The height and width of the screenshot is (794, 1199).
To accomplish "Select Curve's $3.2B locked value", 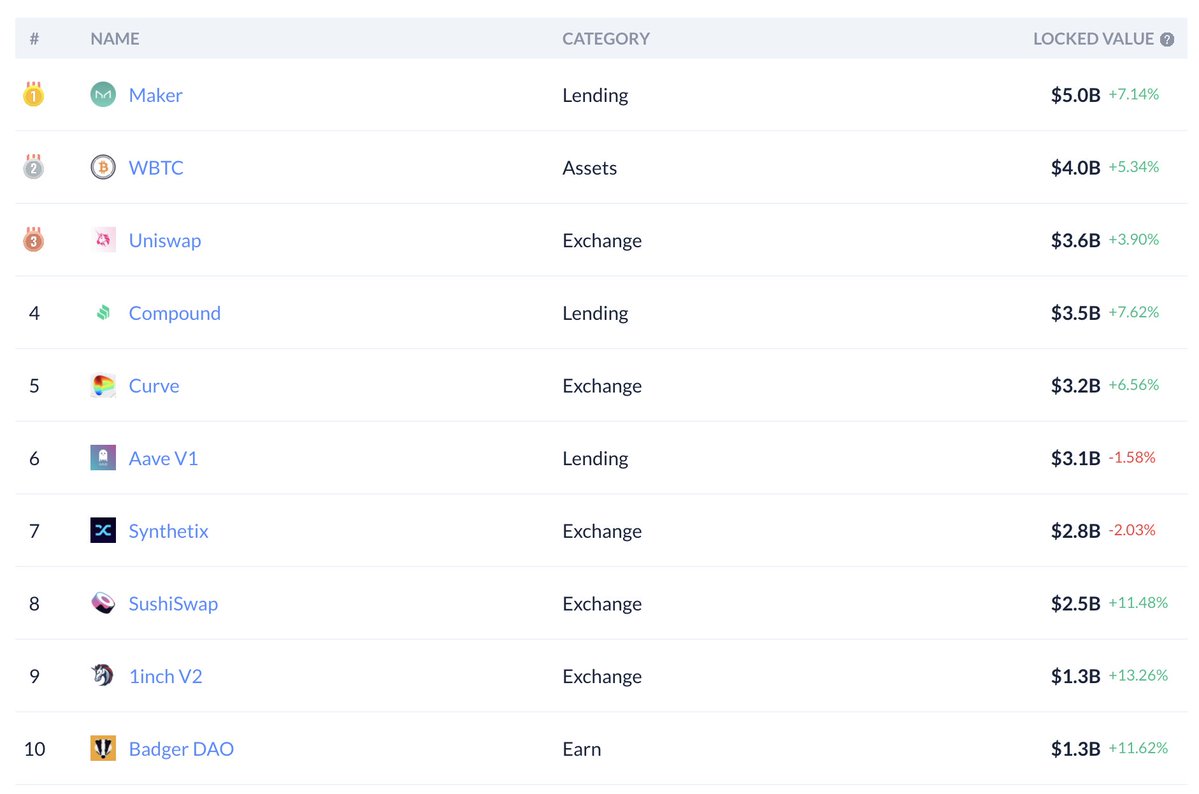I will pyautogui.click(x=1075, y=386).
